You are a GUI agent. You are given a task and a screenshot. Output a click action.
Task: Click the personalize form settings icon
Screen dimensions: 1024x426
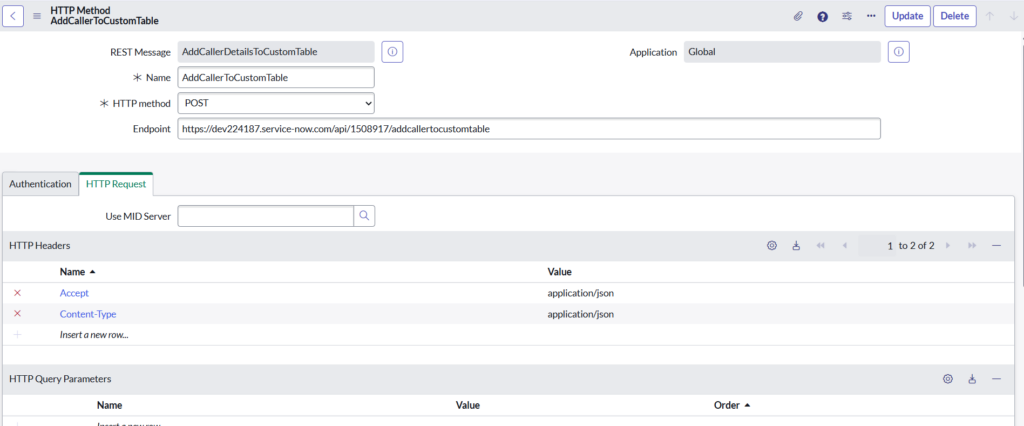847,16
